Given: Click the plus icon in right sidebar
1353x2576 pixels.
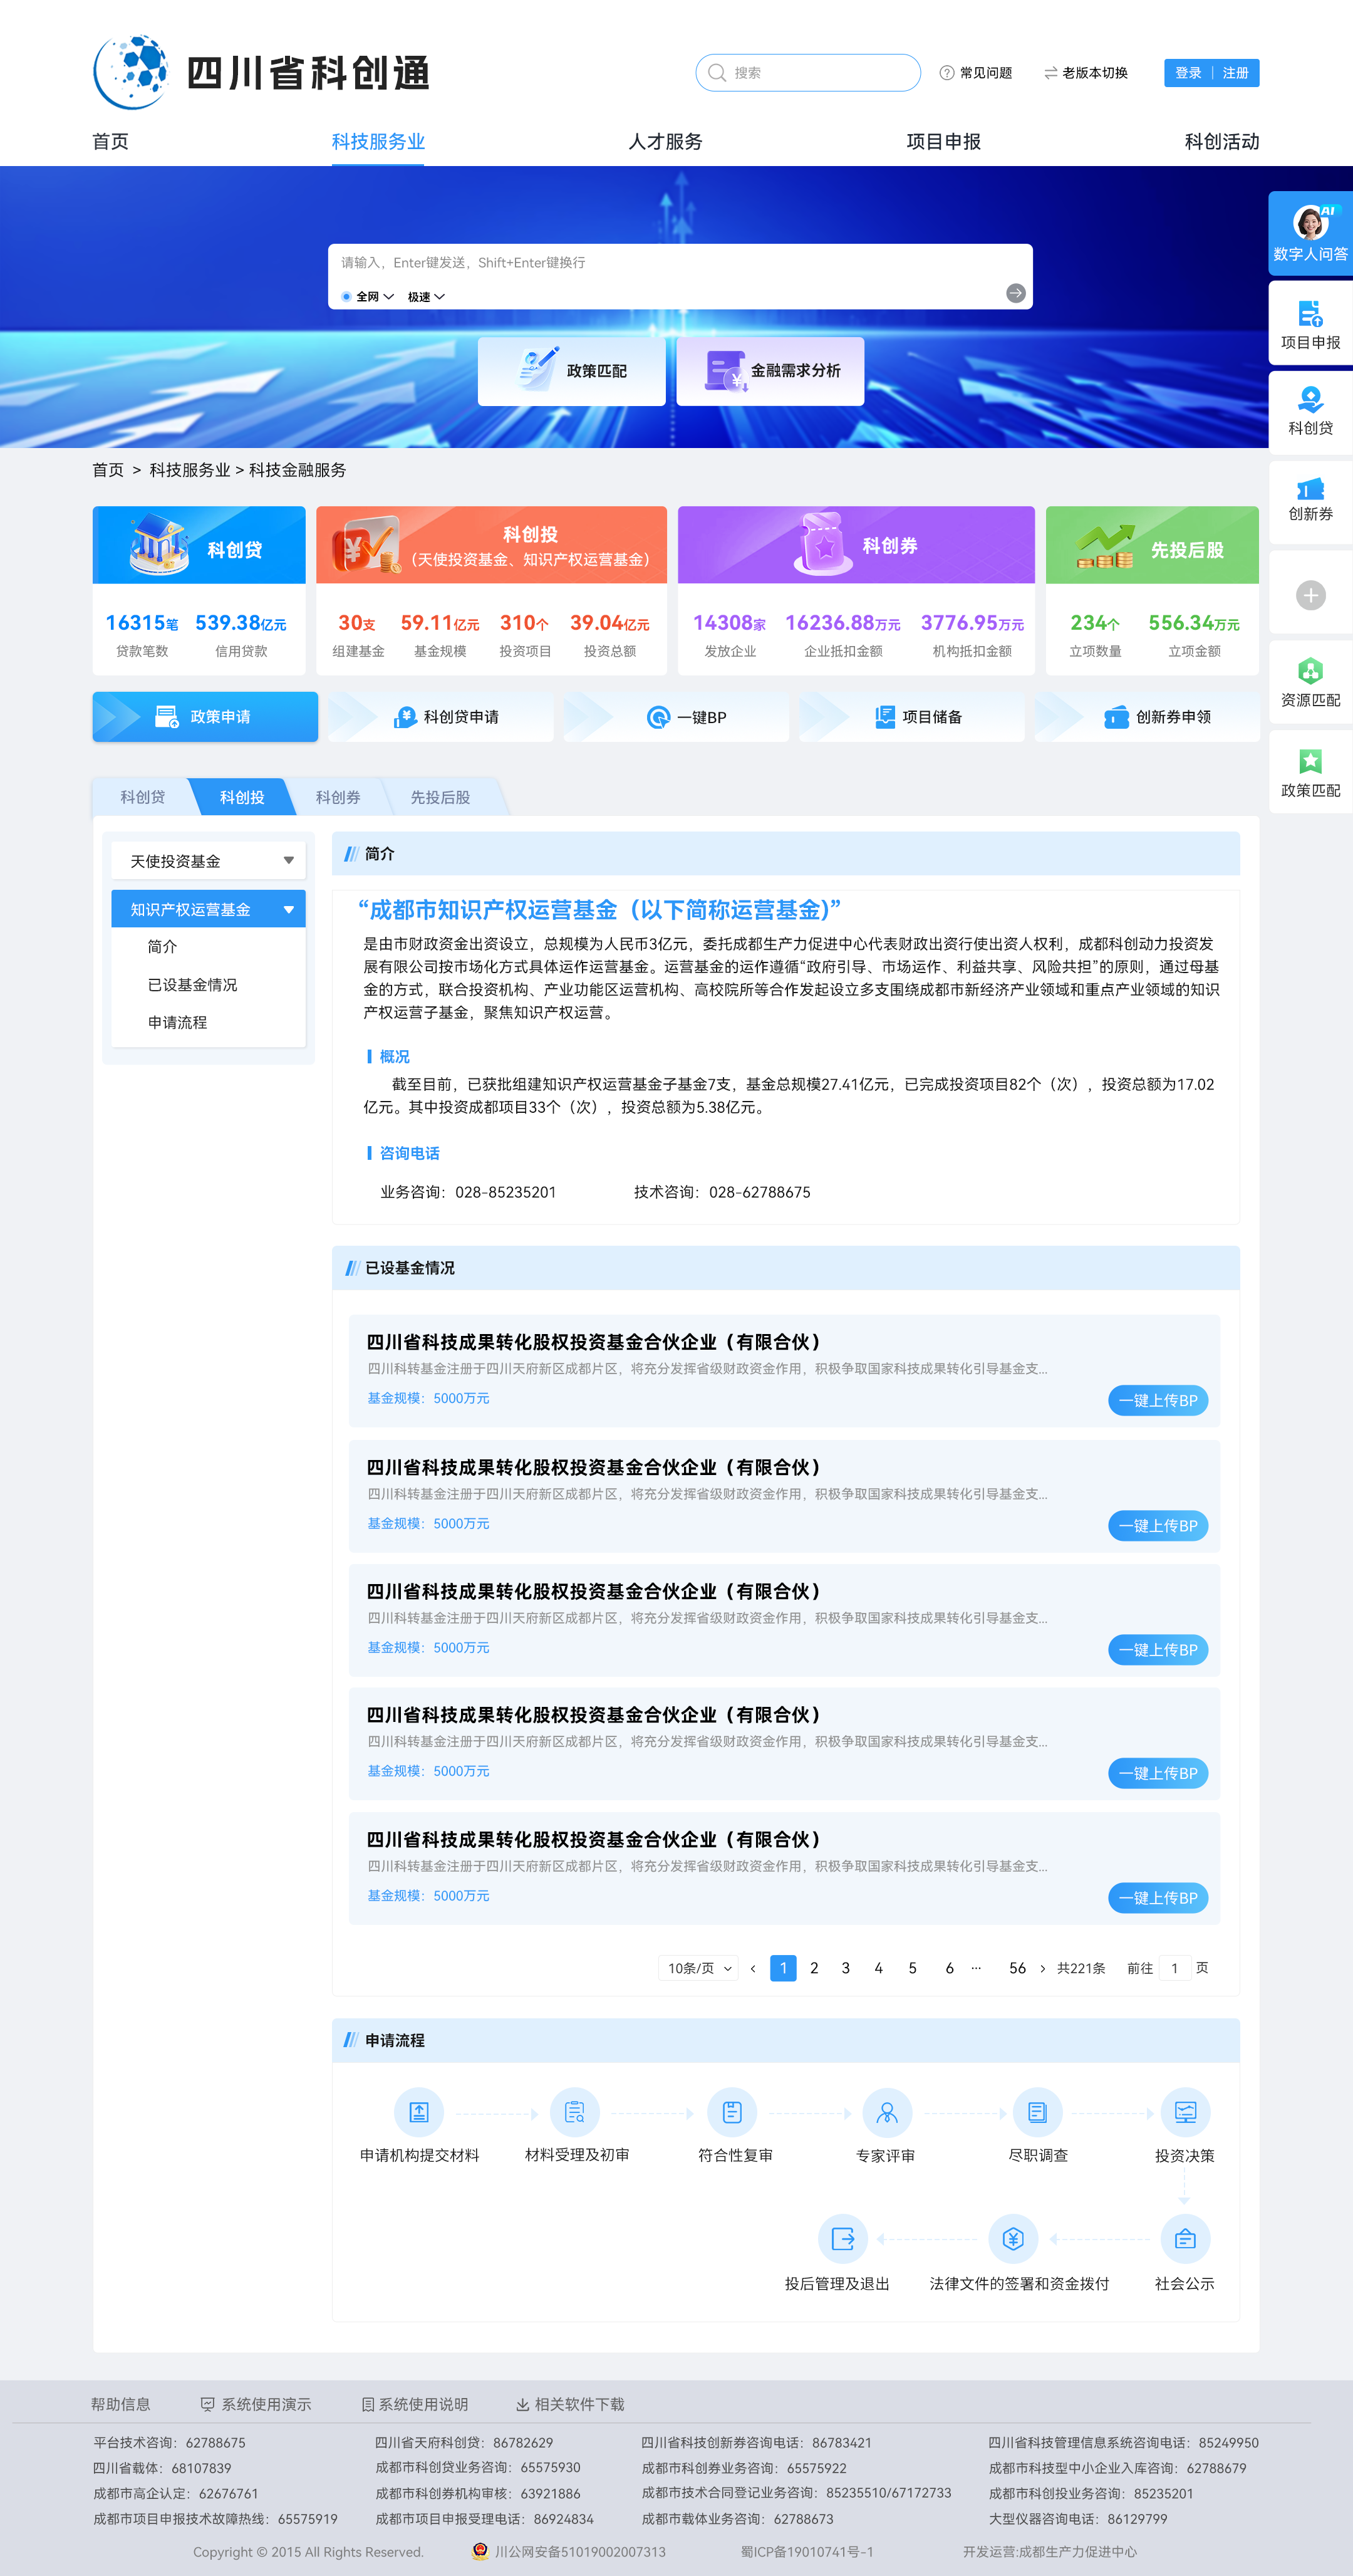Looking at the screenshot, I should point(1310,595).
